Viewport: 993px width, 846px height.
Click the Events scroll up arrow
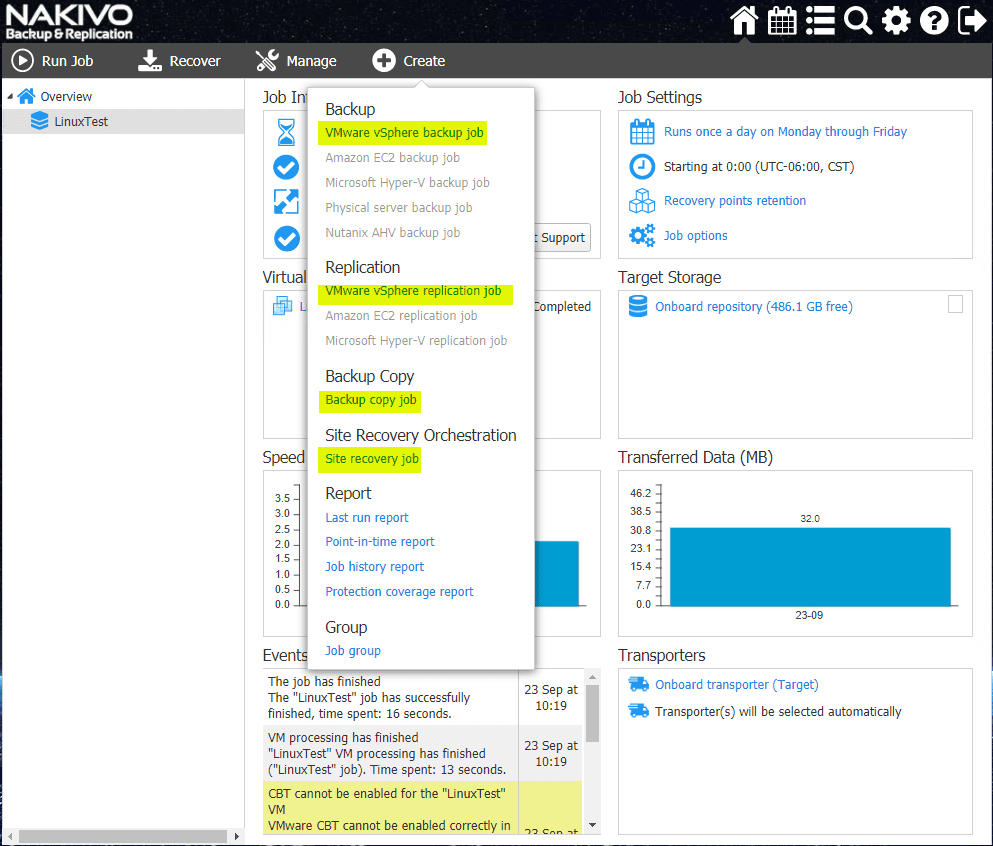592,677
